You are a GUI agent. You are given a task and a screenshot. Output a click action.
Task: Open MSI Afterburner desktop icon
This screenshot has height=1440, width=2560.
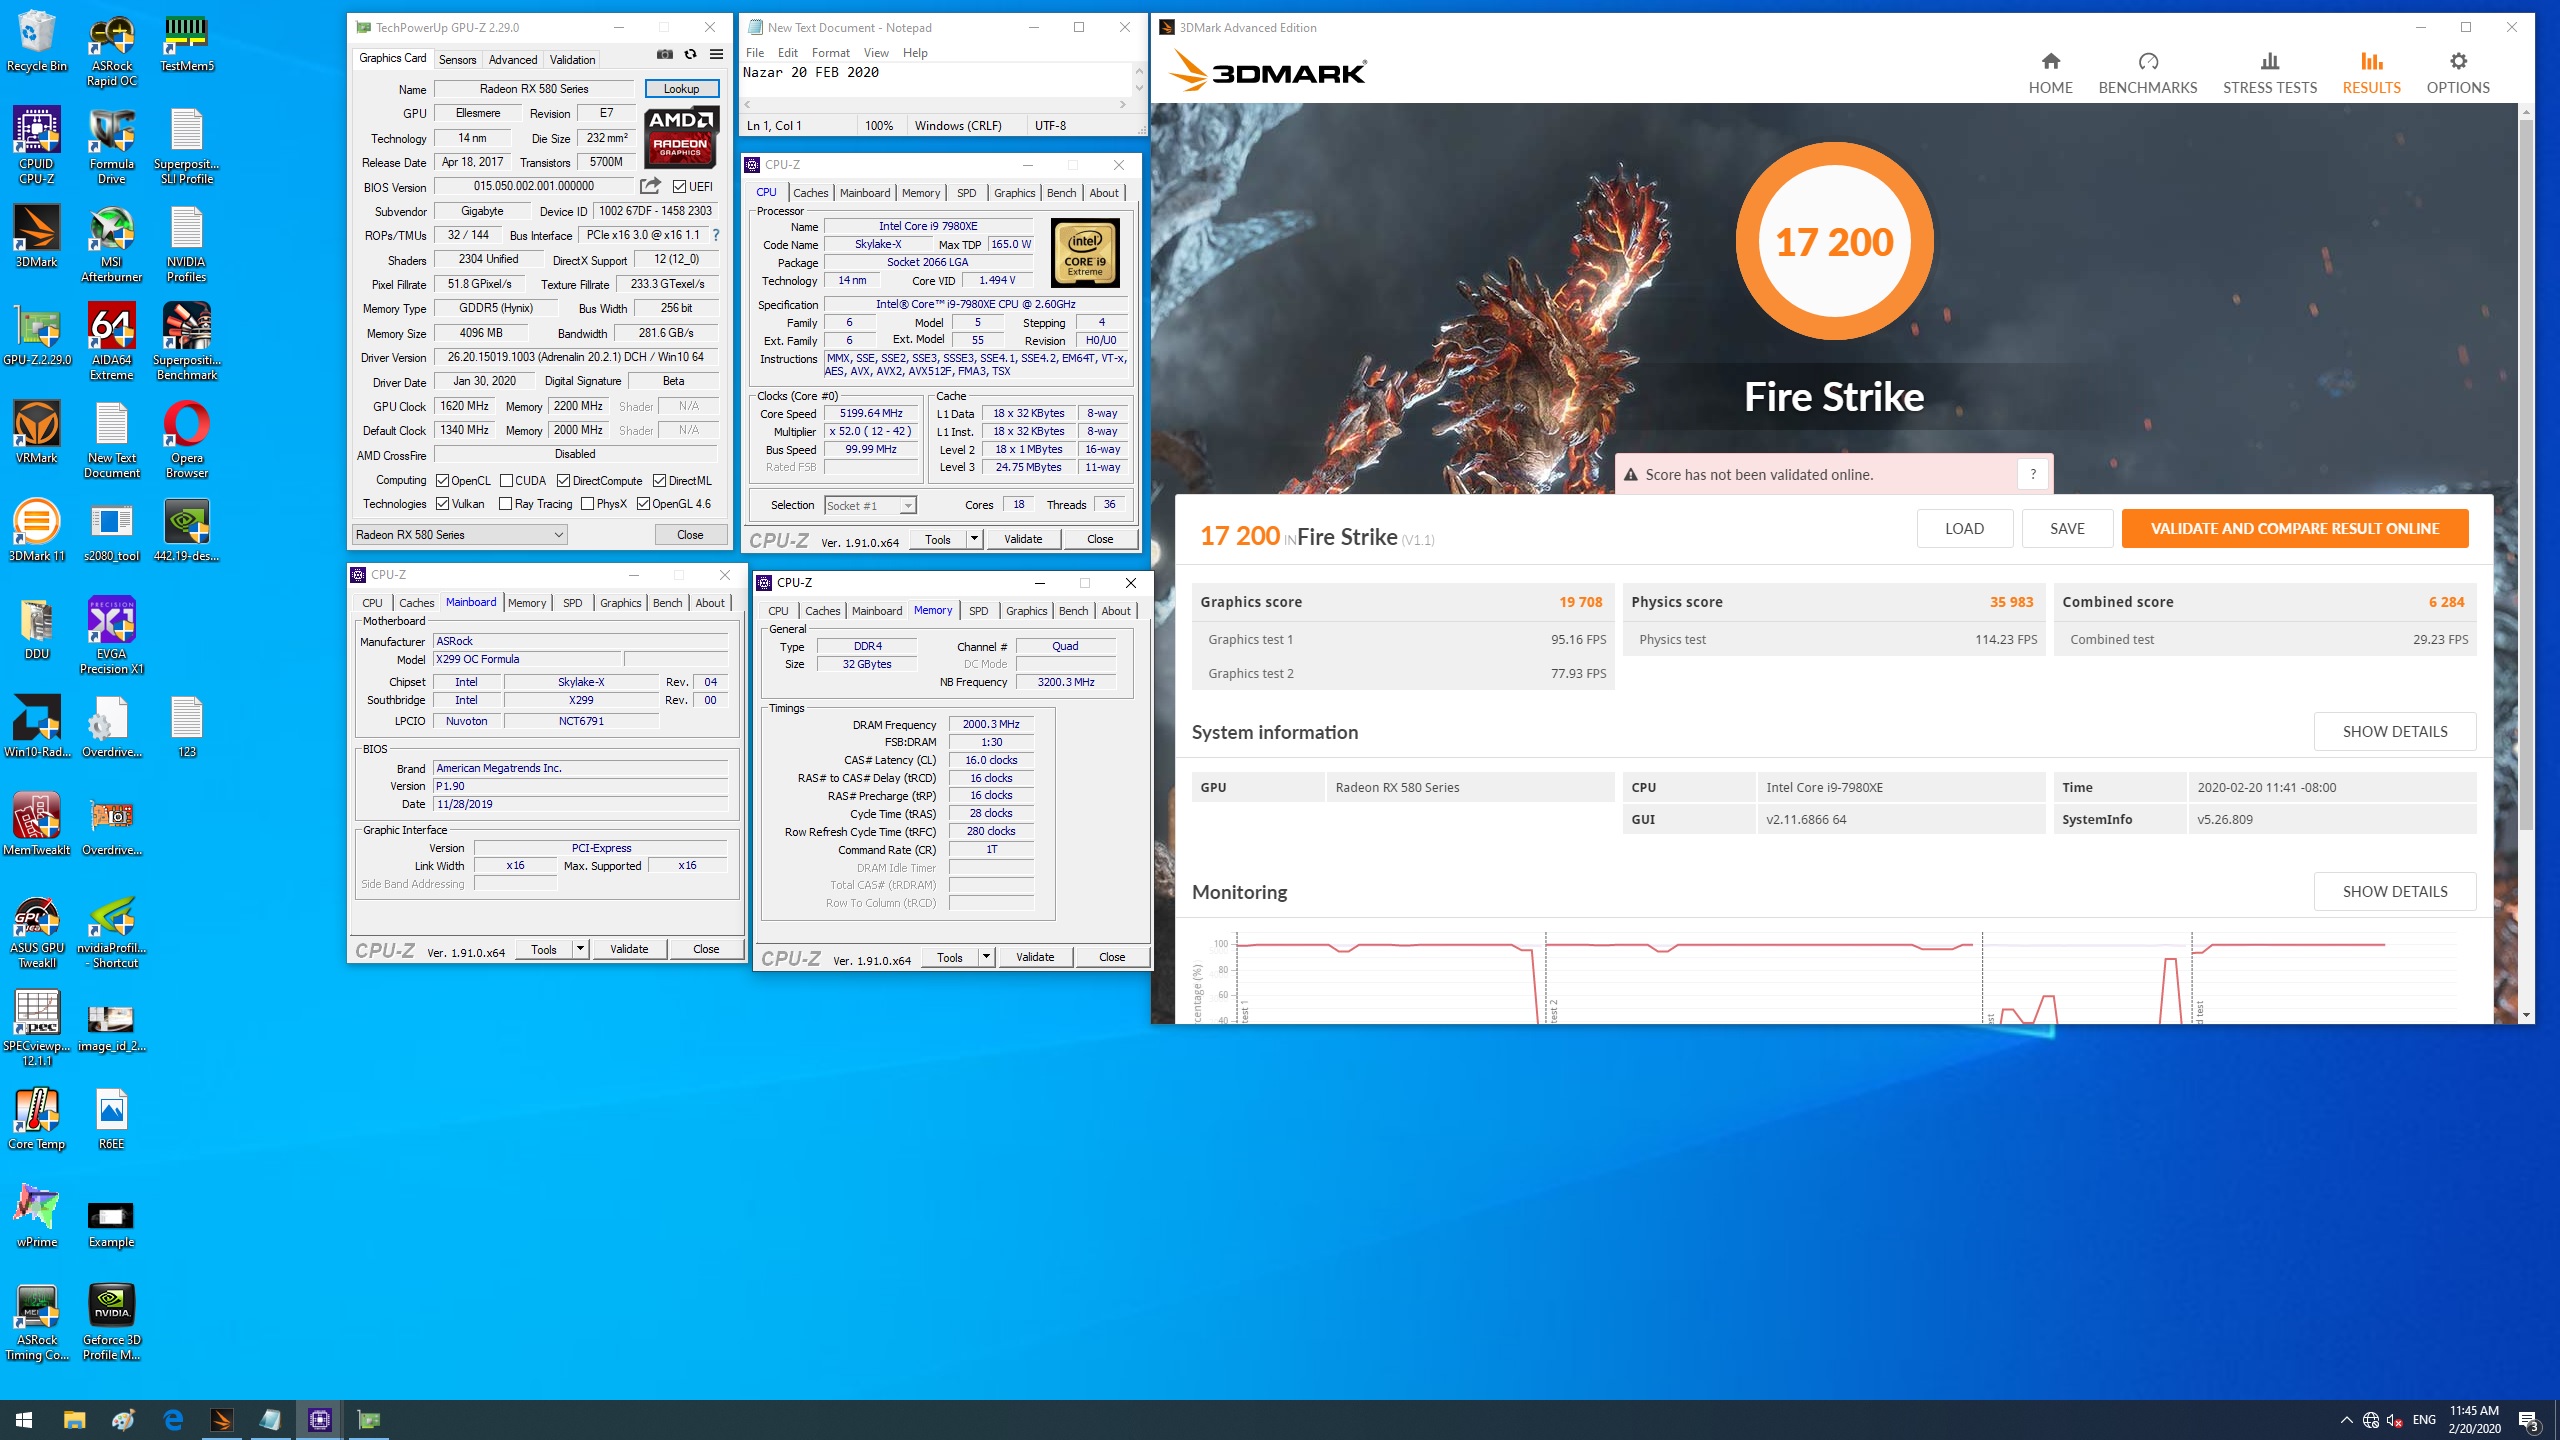point(111,244)
